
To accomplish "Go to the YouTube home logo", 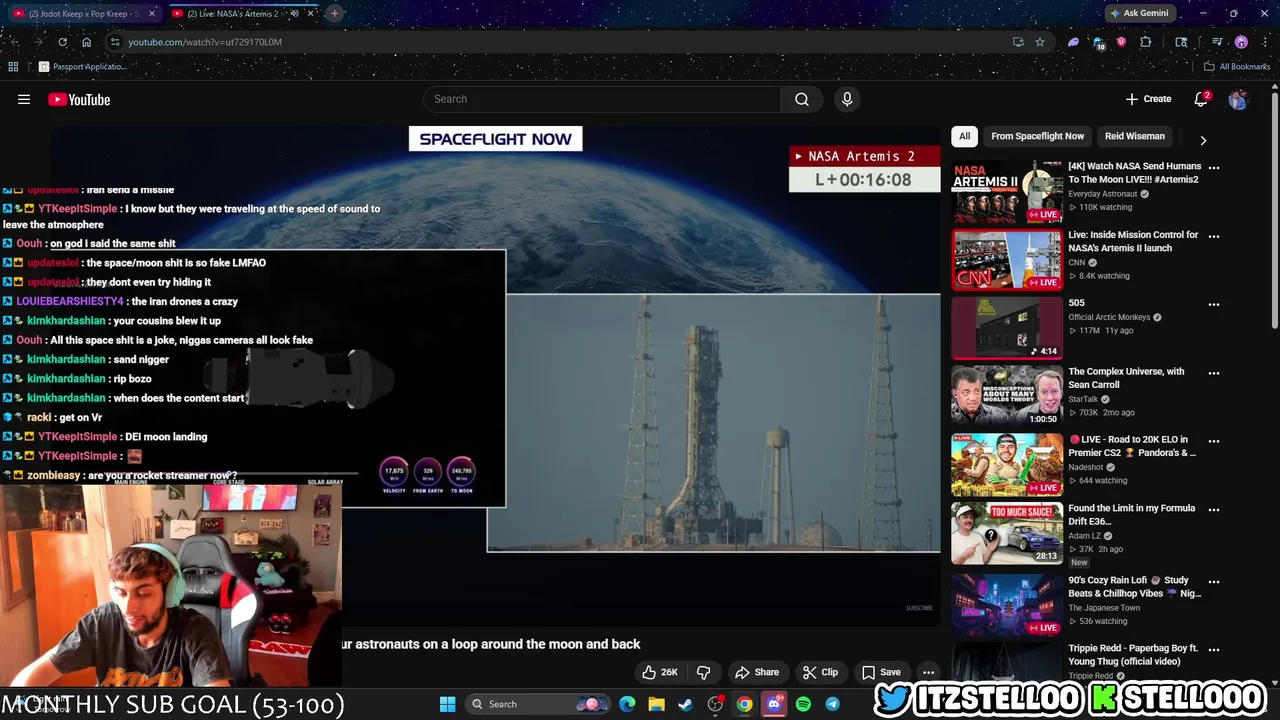I will 79,99.
